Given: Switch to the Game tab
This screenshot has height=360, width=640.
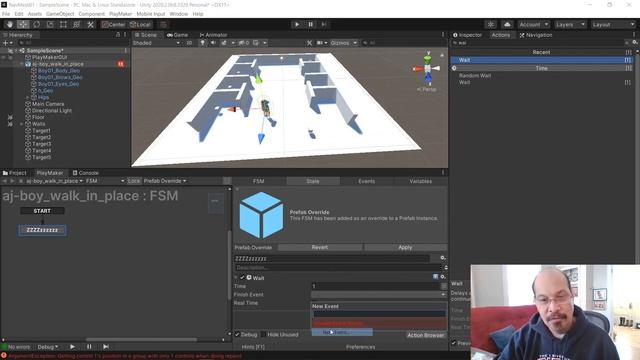Looking at the screenshot, I should 178,35.
